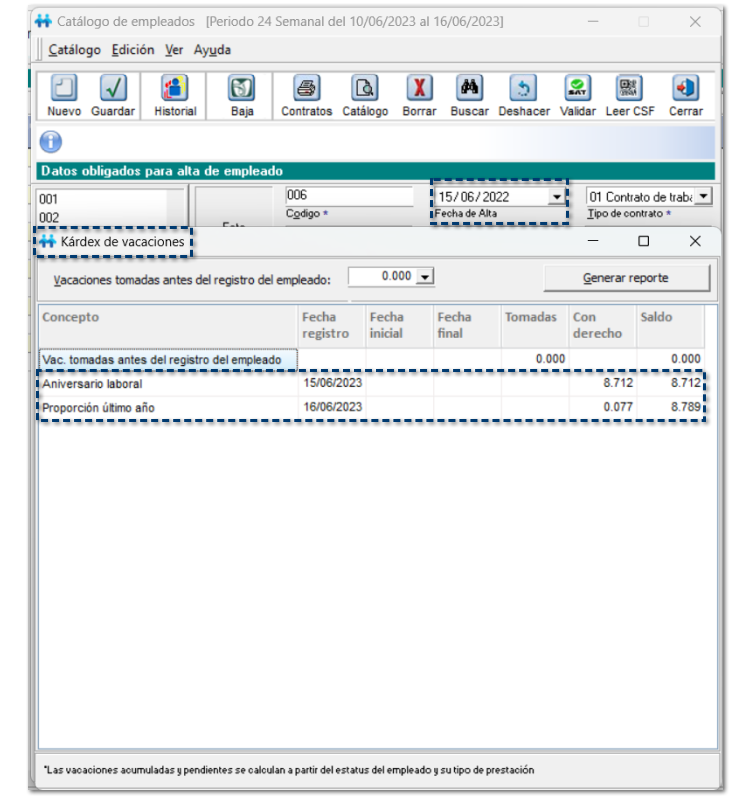Viewport: 732px width, 799px height.
Task: Click the Leer CSF icon
Action: 630,88
